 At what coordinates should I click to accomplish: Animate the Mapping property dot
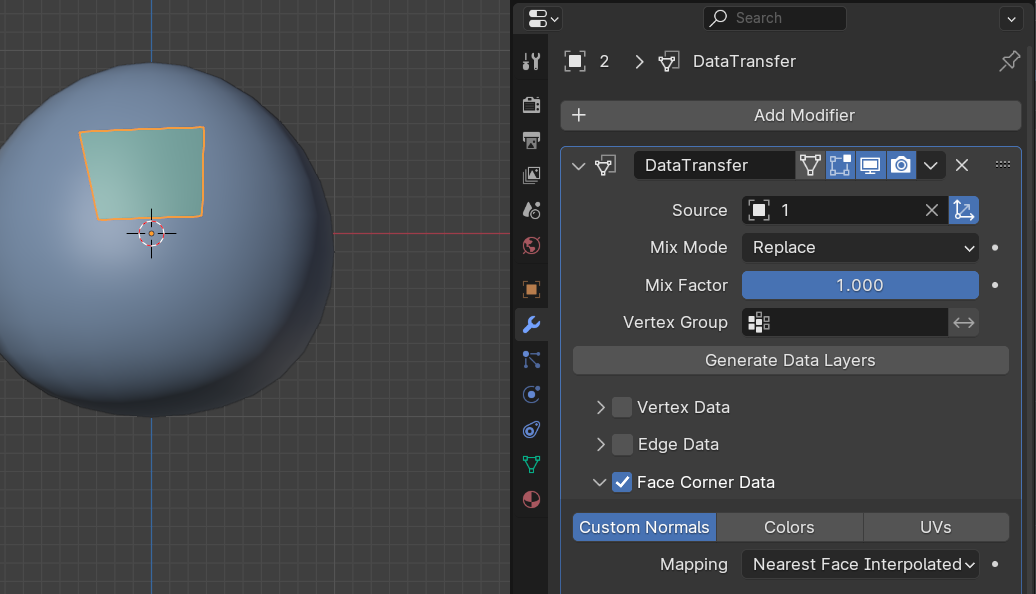995,564
